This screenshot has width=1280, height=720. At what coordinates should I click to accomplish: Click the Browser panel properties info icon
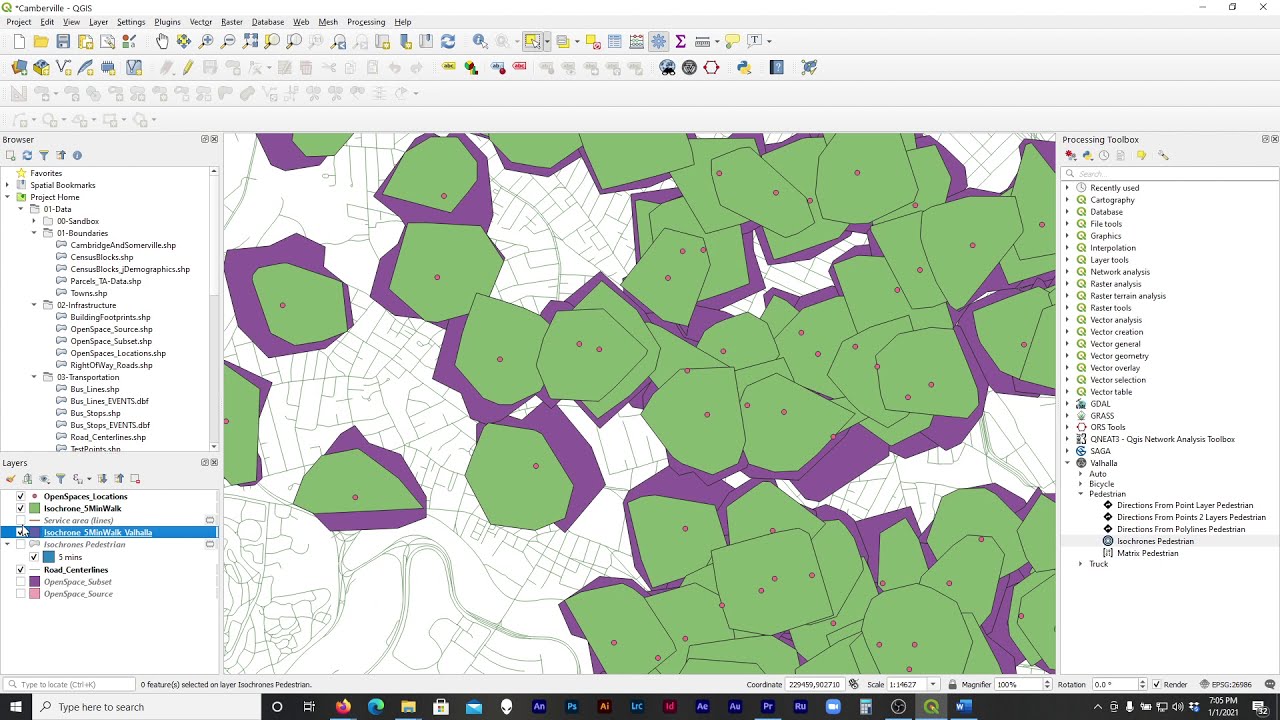(77, 155)
